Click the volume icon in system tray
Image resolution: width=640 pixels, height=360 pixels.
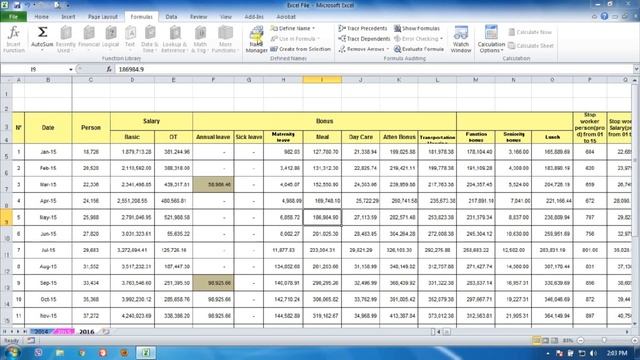tap(593, 353)
